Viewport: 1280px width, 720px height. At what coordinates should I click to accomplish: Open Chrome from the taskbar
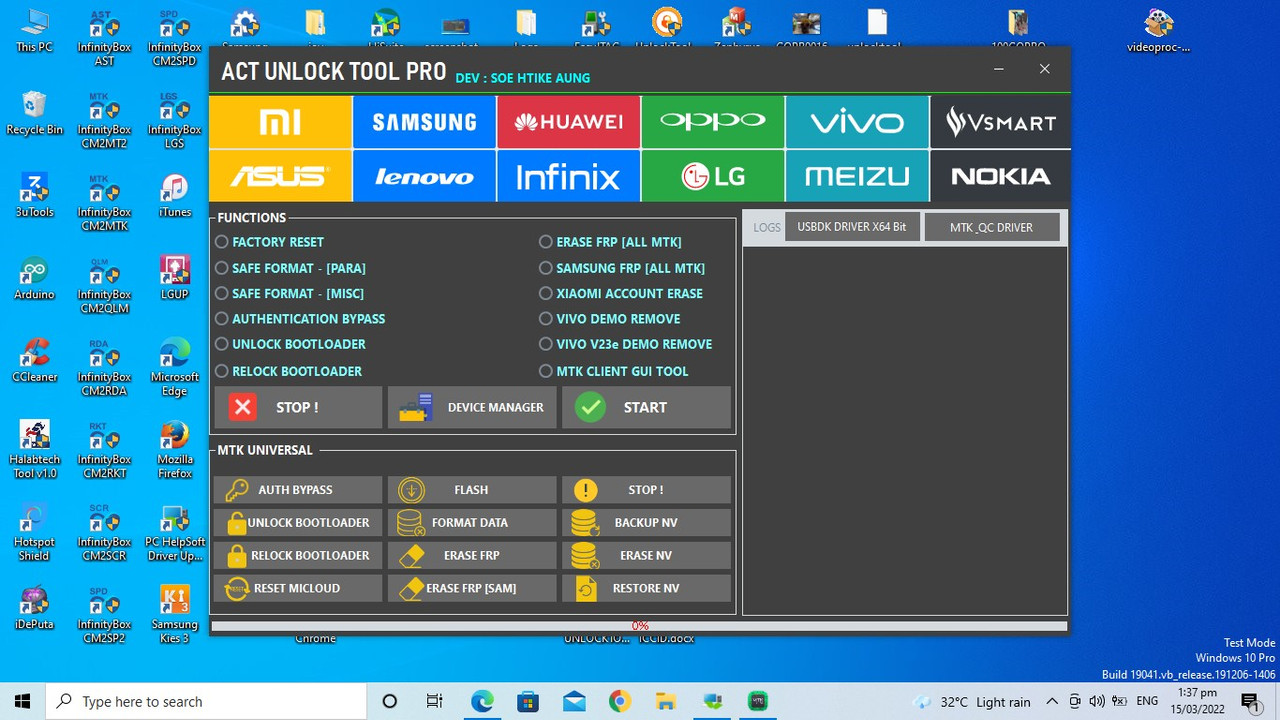pos(619,701)
